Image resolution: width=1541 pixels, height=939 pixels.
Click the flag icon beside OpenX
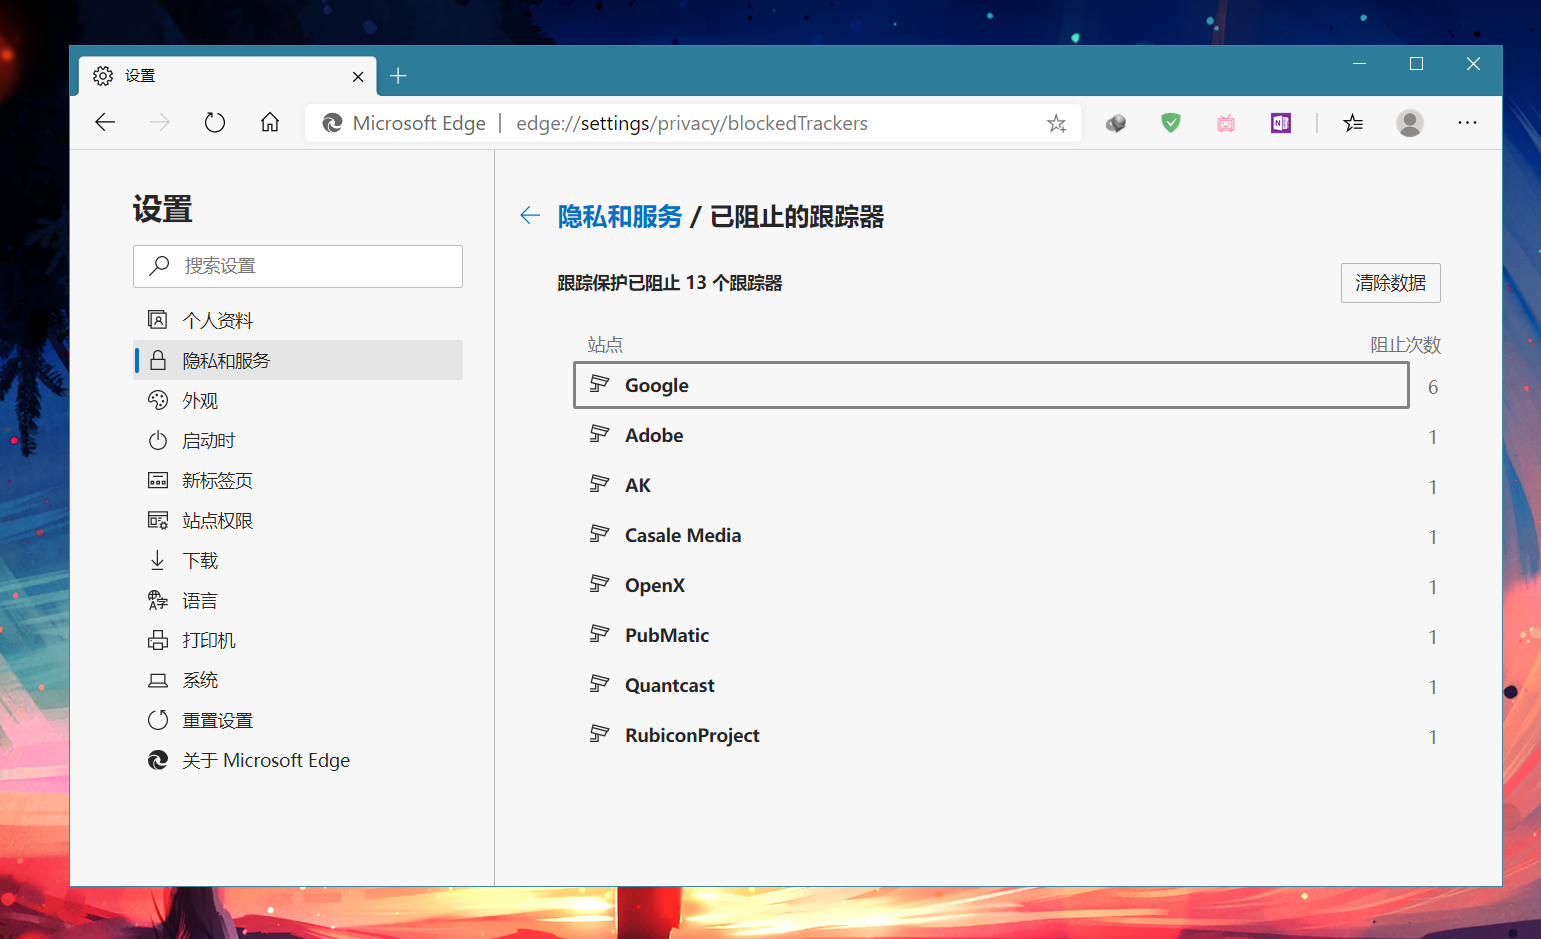pyautogui.click(x=599, y=584)
